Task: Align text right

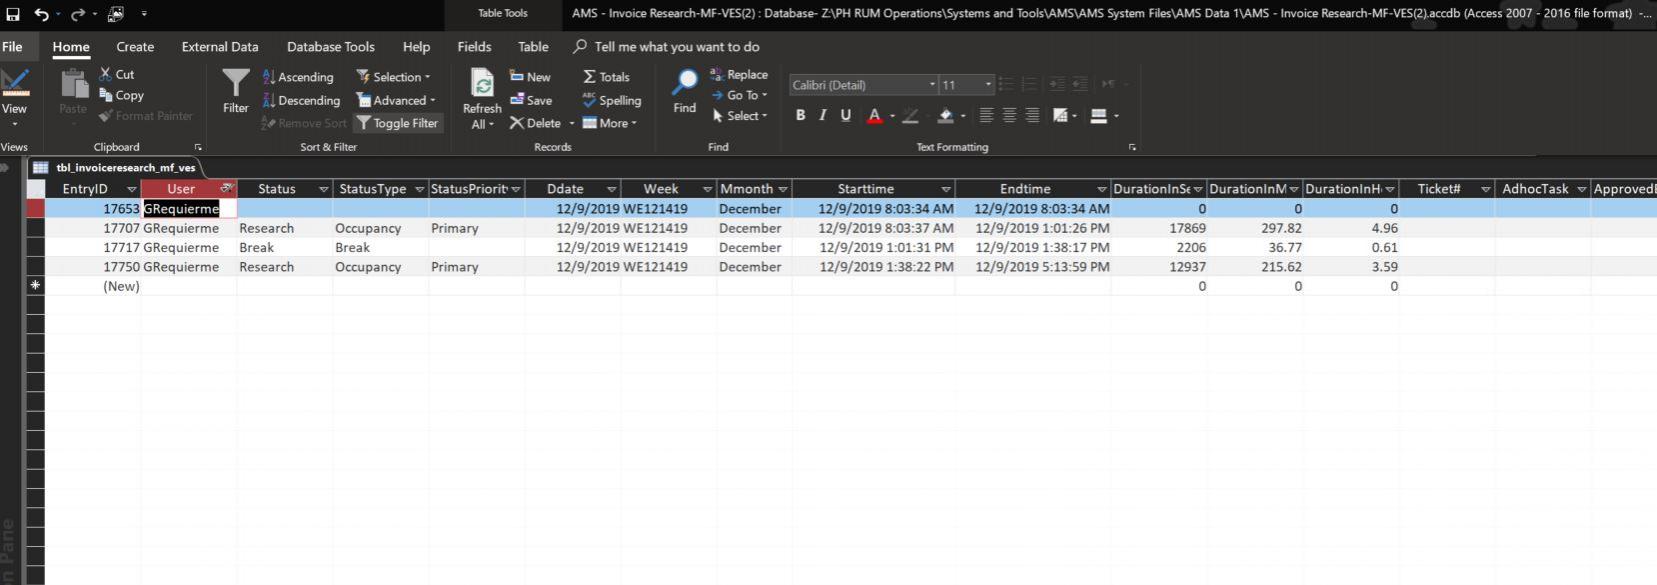Action: (1032, 116)
